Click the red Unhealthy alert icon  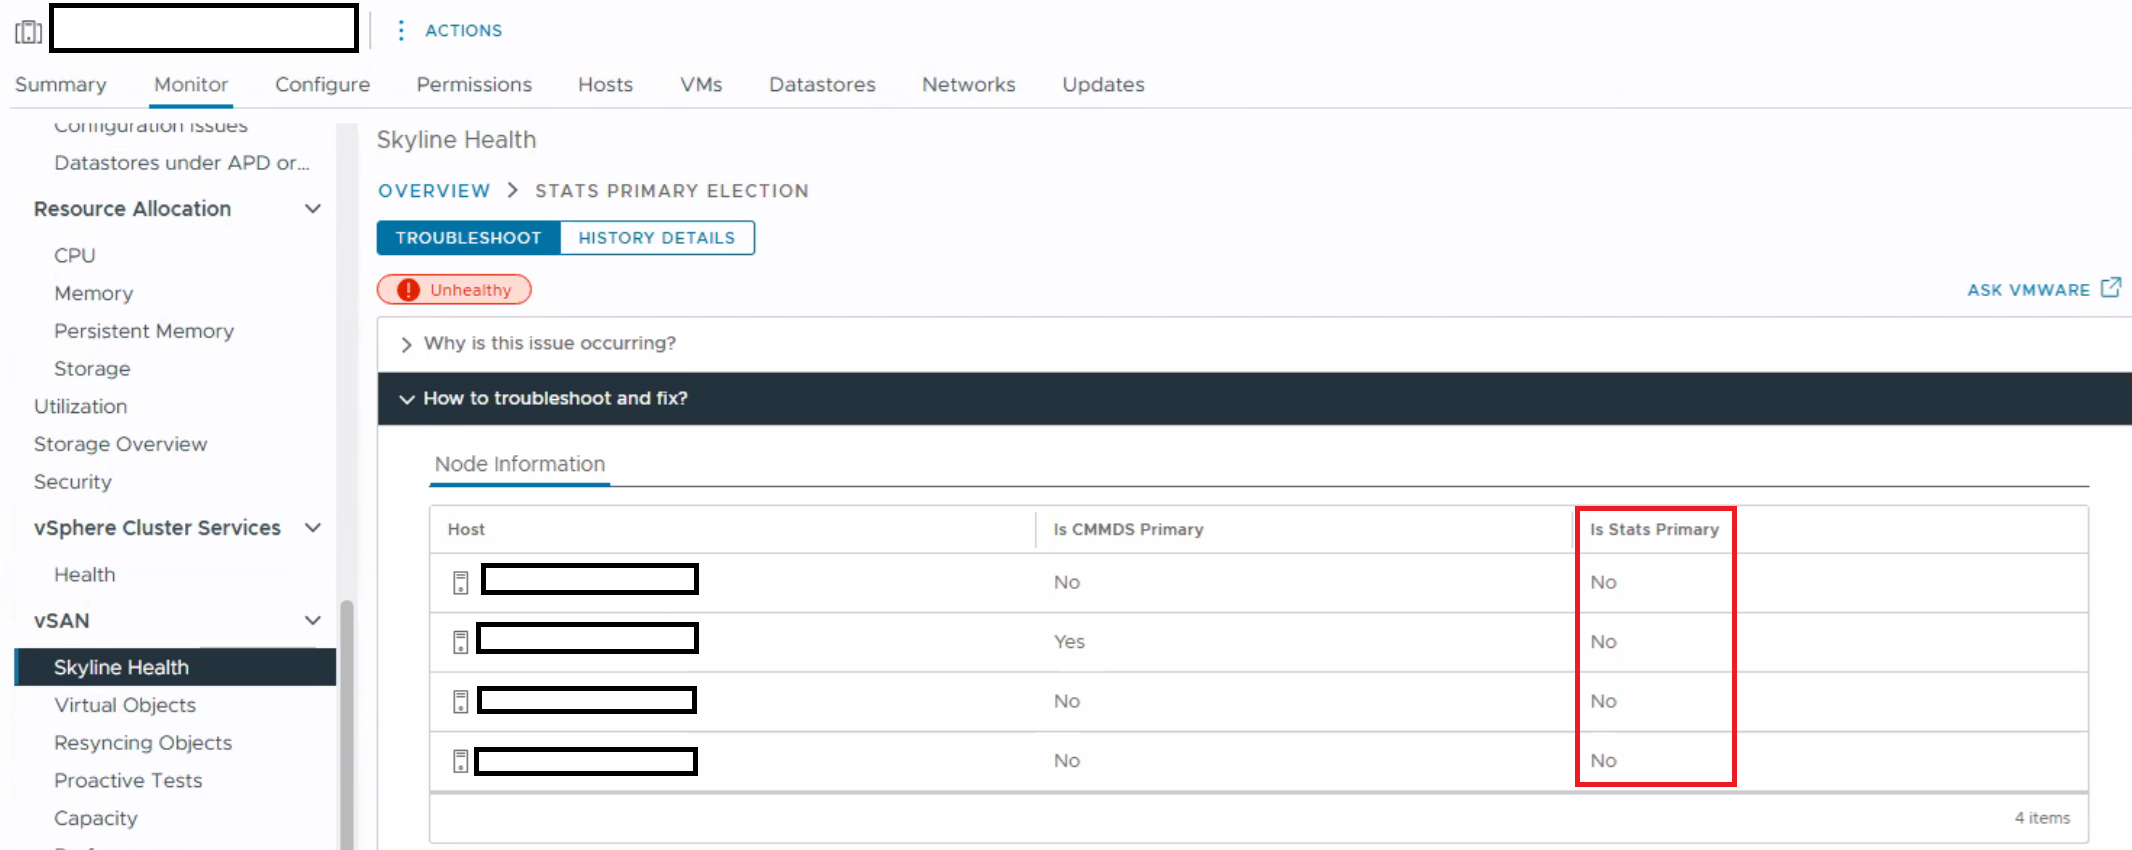pos(408,290)
